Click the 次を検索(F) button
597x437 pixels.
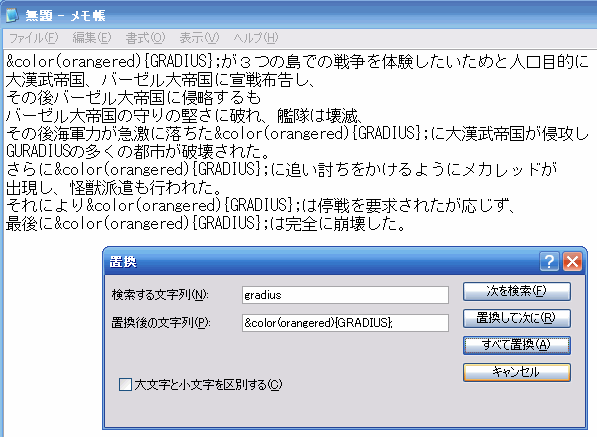click(x=517, y=291)
